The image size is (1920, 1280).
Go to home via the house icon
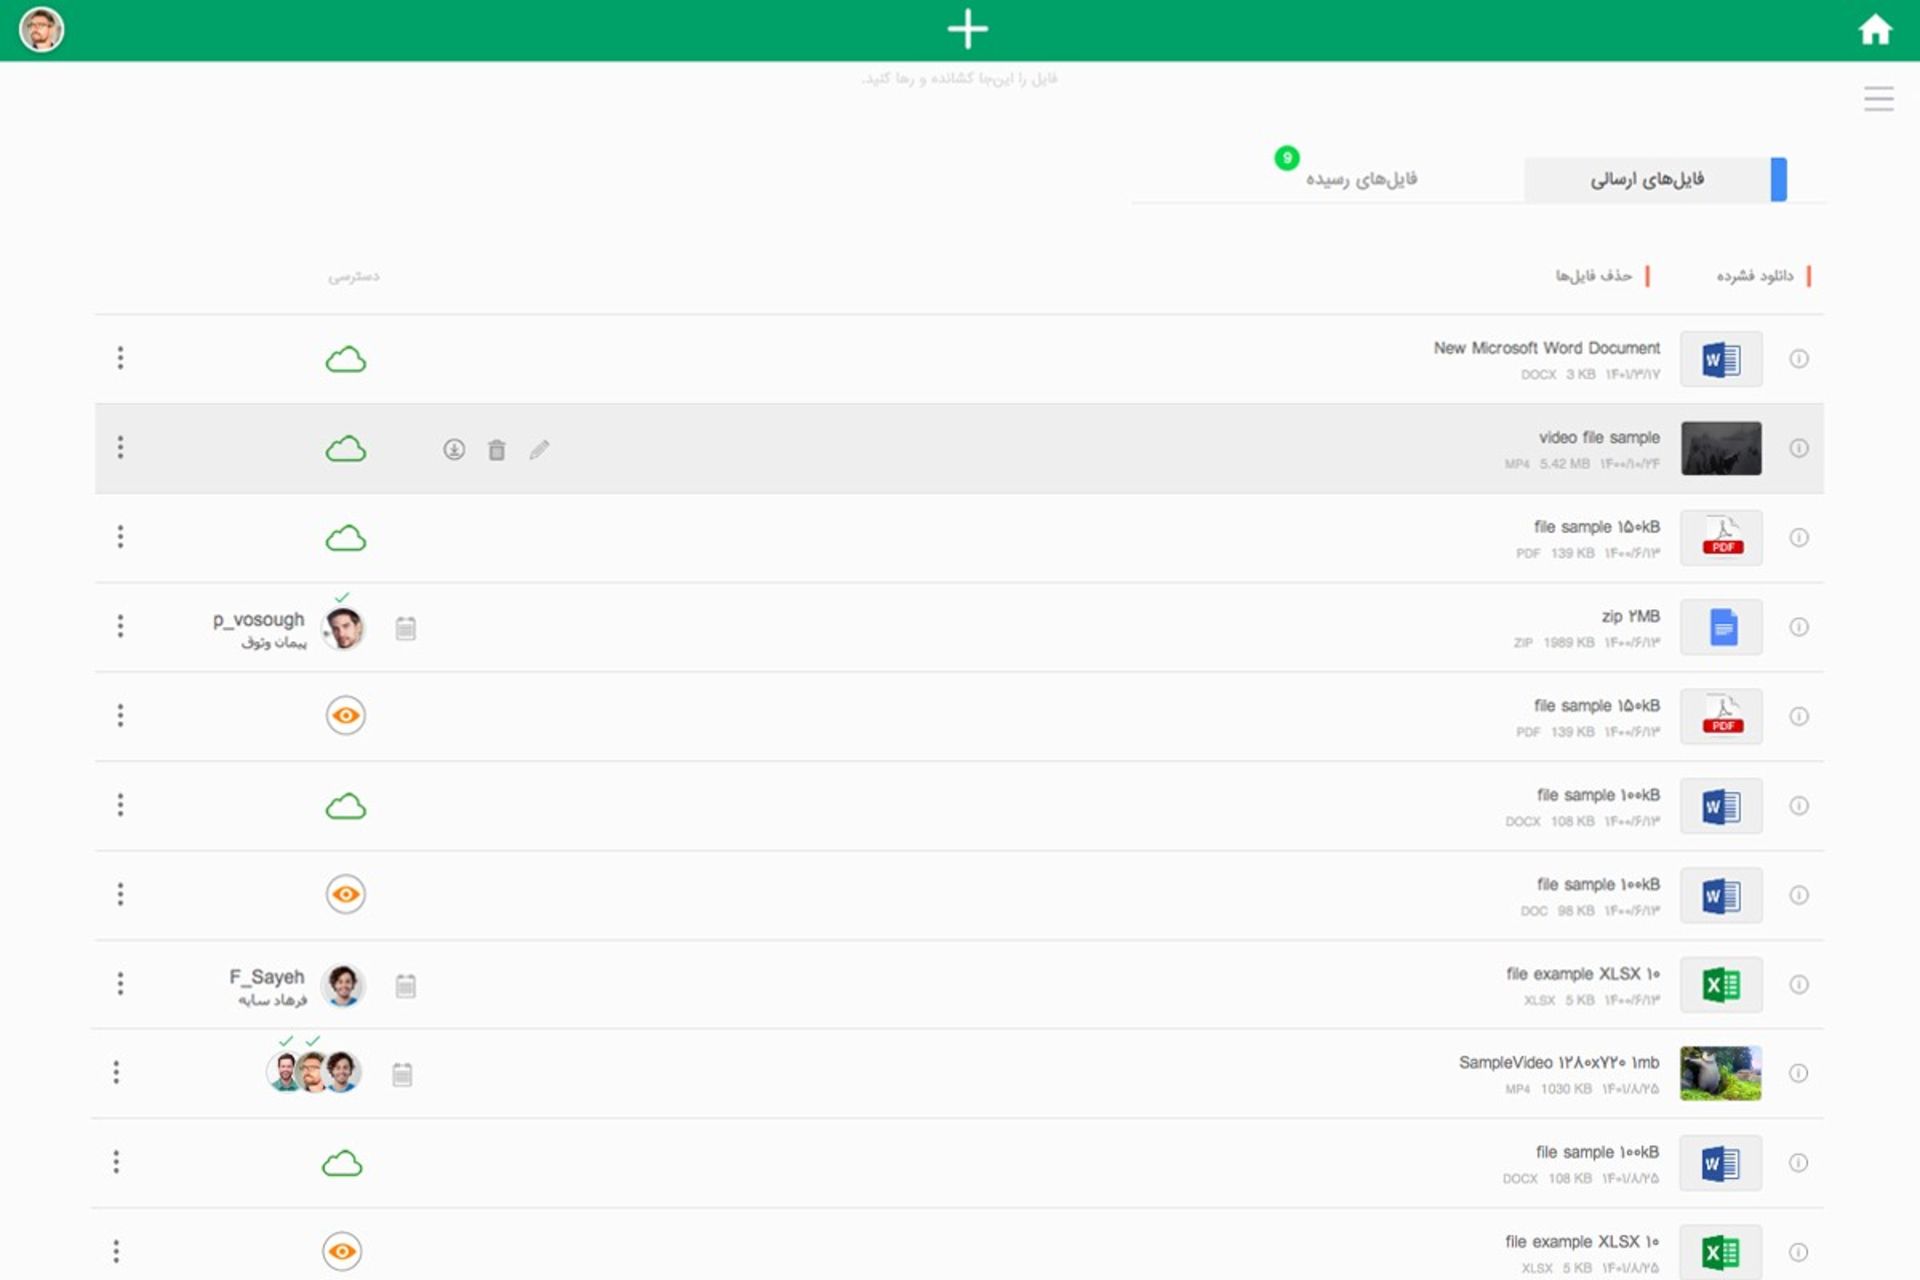(x=1875, y=30)
